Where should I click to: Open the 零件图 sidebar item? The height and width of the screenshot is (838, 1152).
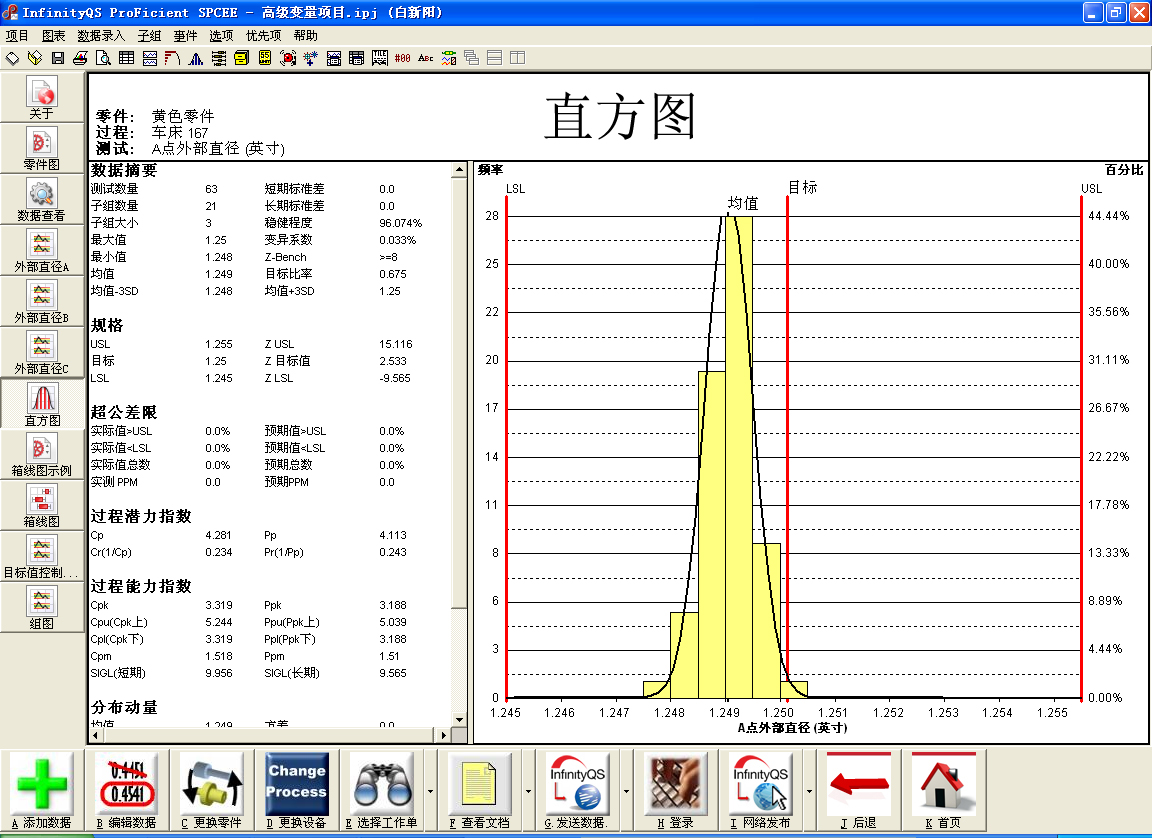tap(42, 148)
